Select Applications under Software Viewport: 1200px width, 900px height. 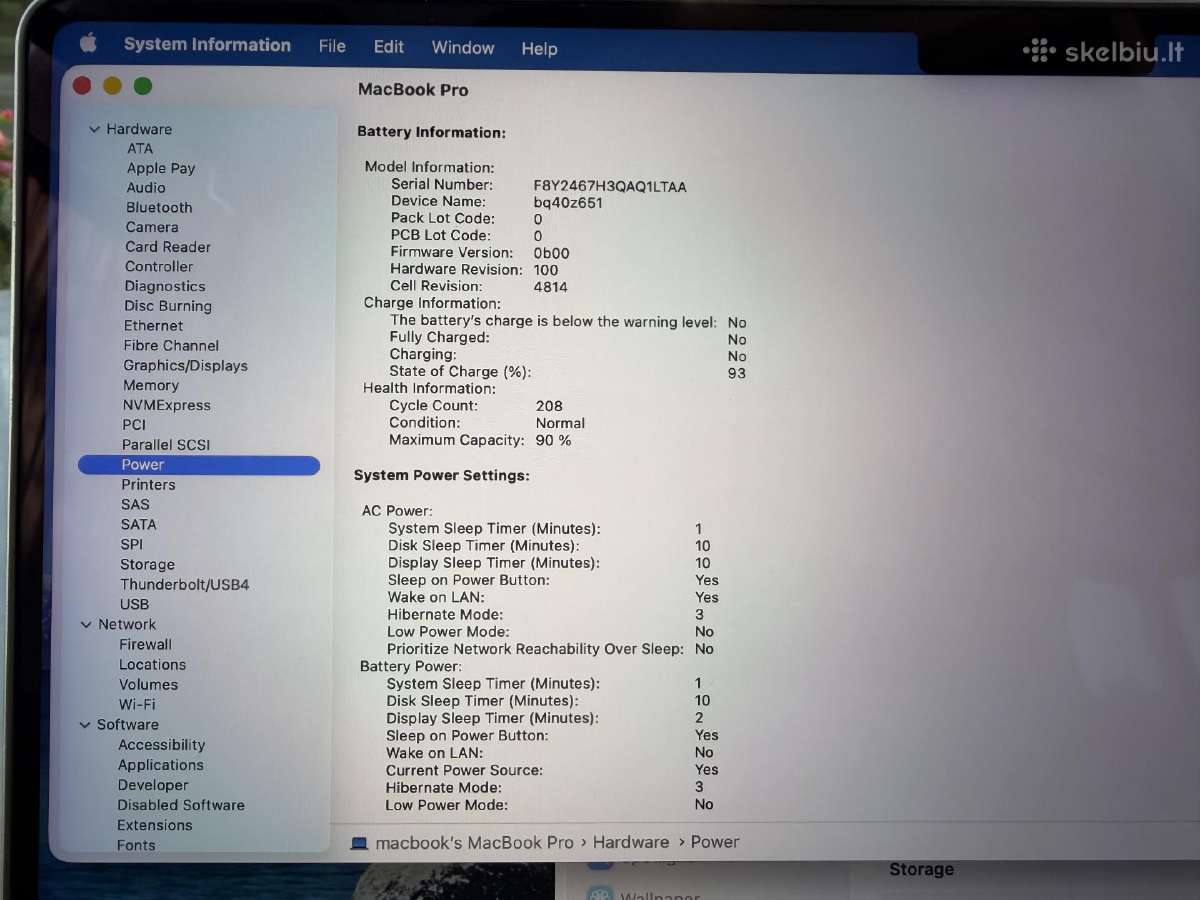click(161, 765)
